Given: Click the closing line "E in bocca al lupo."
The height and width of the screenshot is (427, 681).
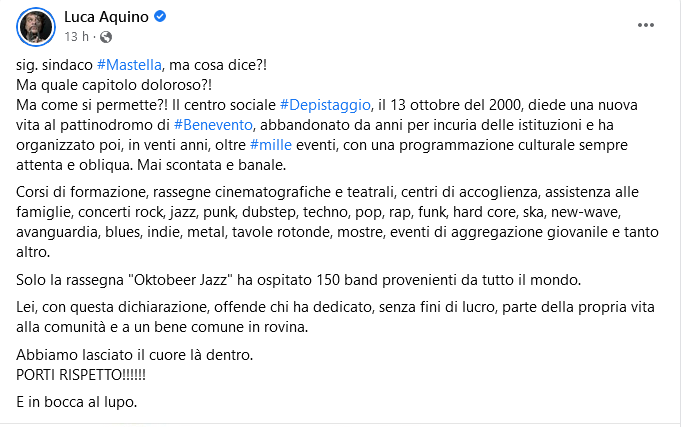Looking at the screenshot, I should tap(76, 402).
